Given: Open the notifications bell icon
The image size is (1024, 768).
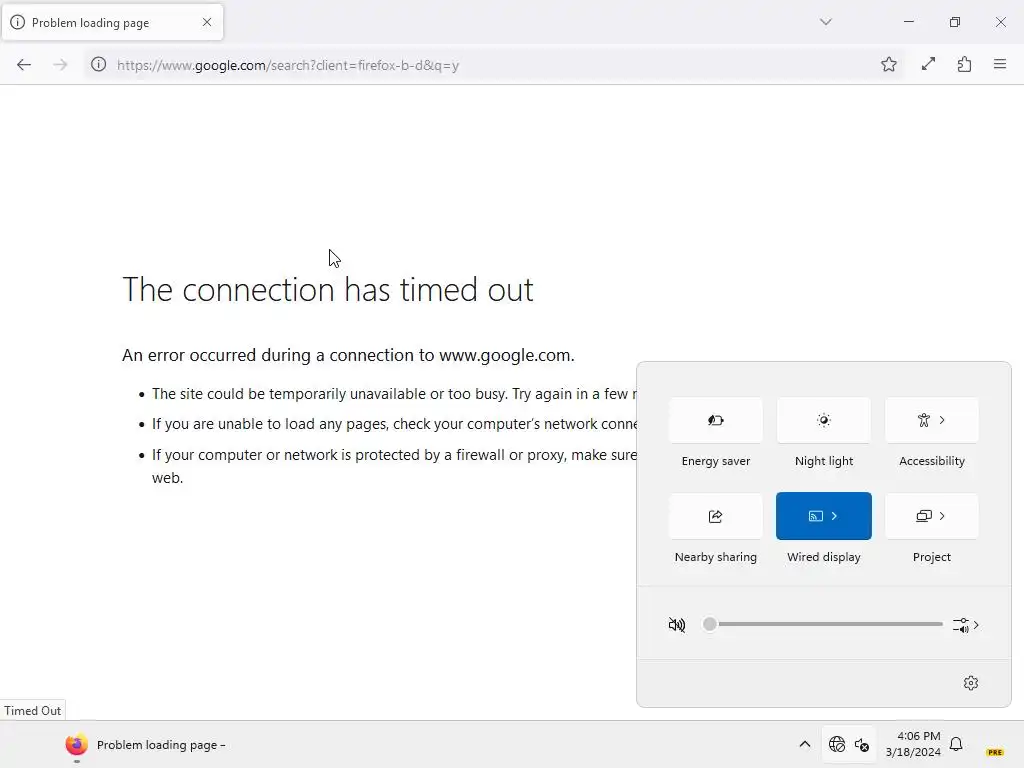Looking at the screenshot, I should [956, 744].
